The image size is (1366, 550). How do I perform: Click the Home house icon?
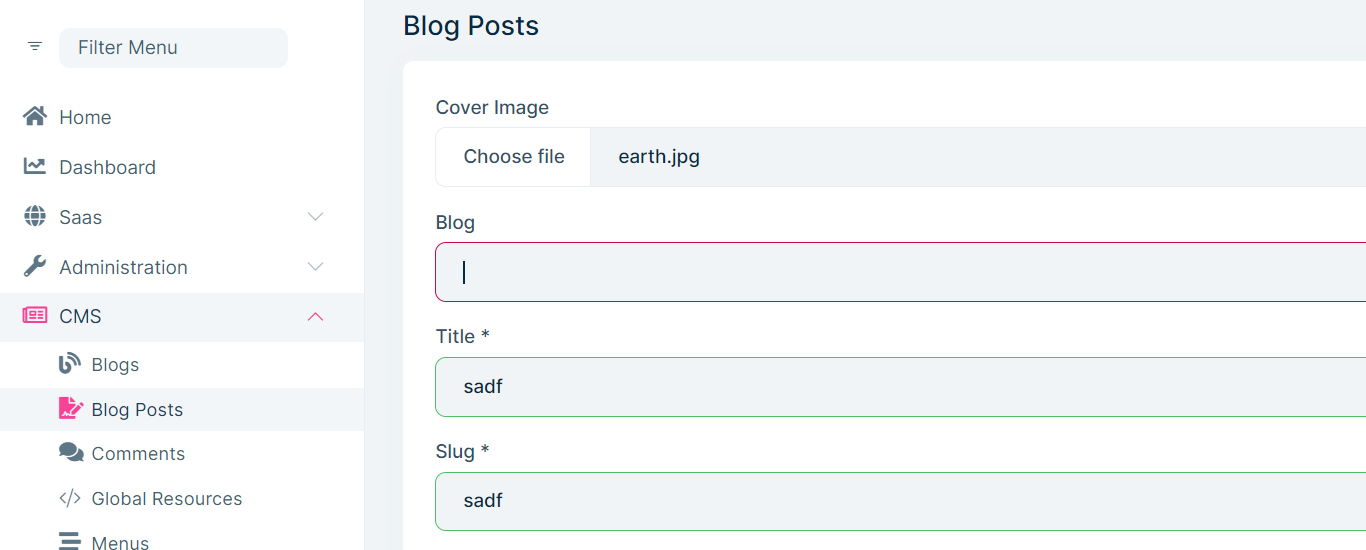tap(35, 117)
